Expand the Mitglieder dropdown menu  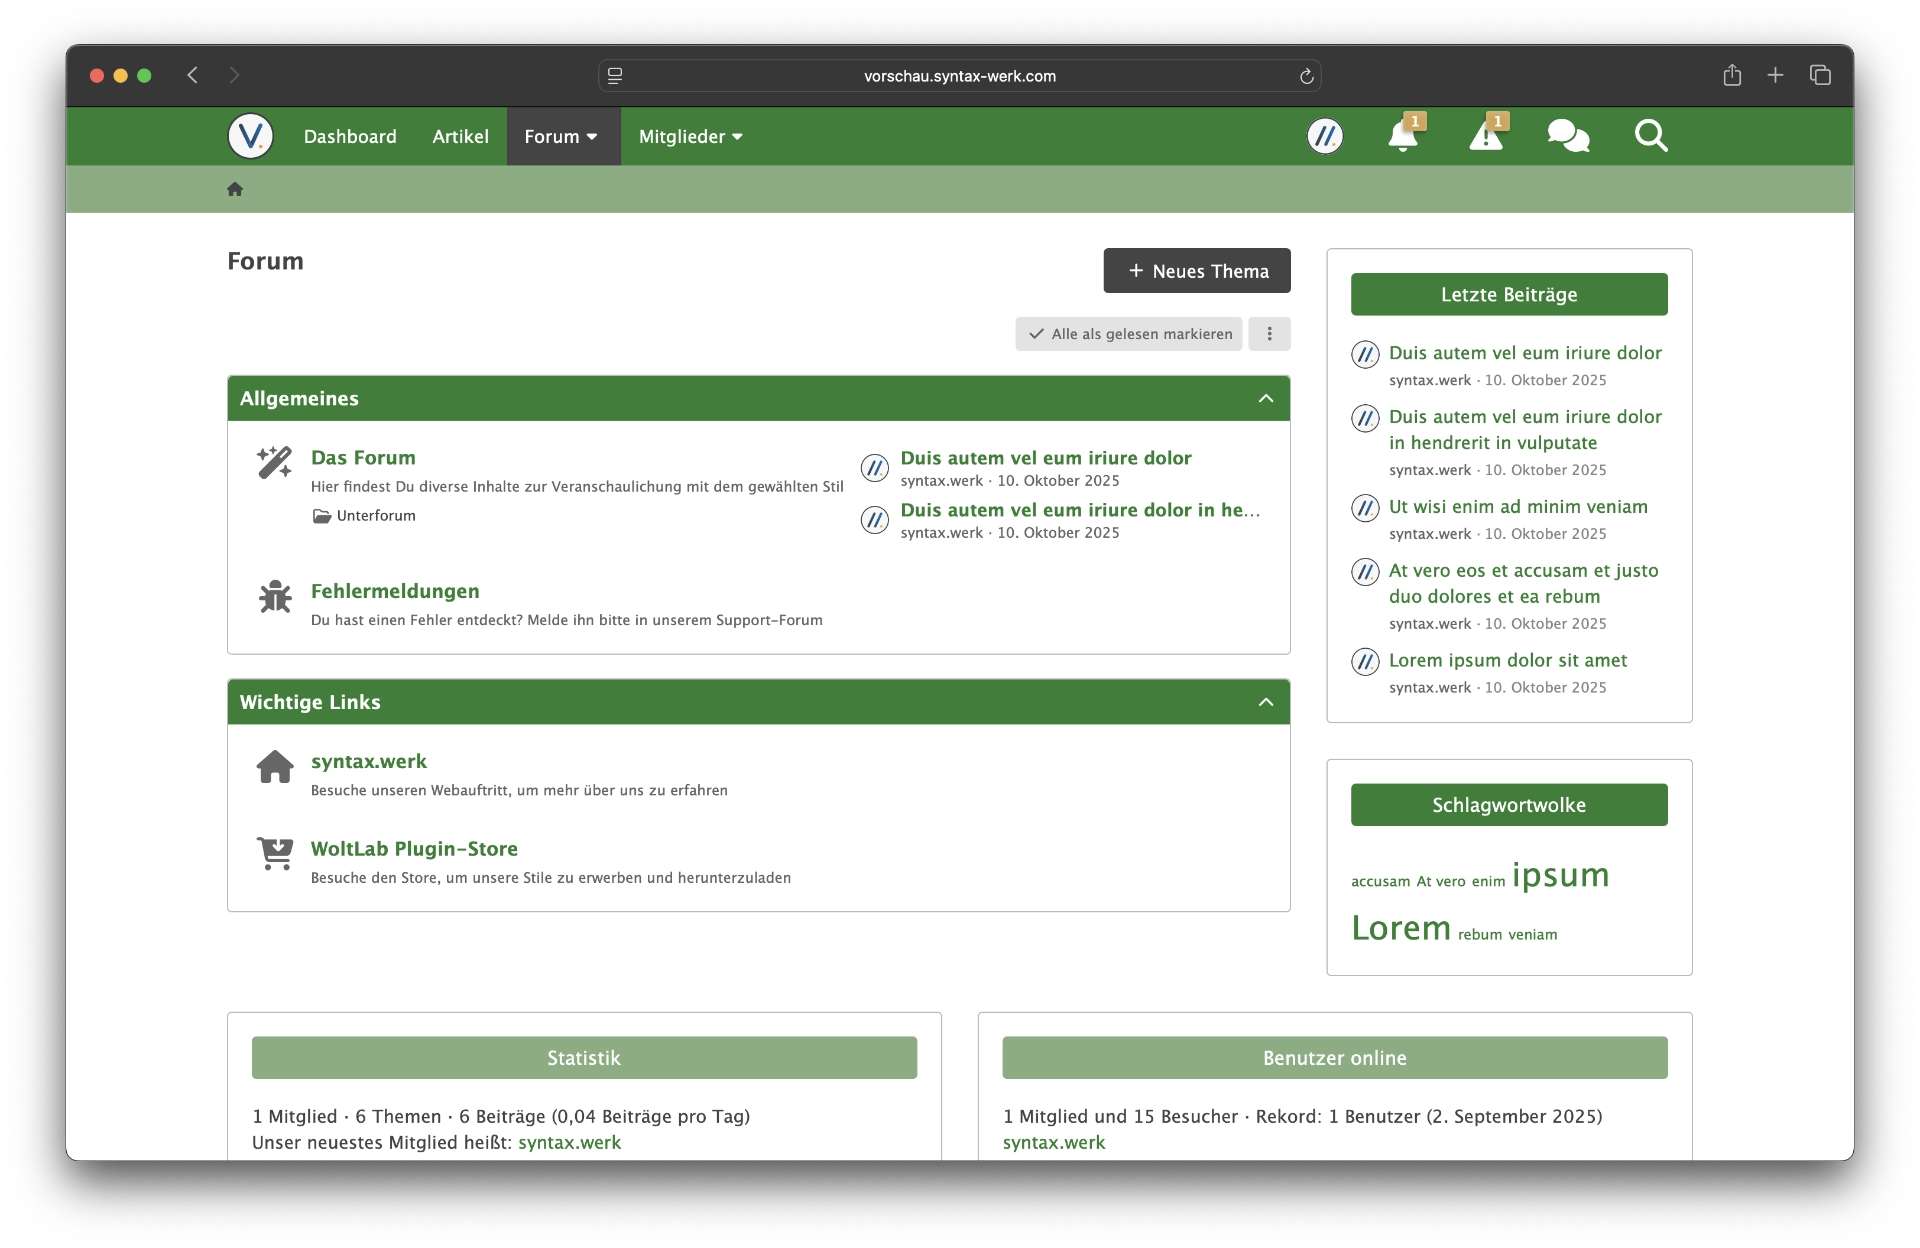(691, 136)
